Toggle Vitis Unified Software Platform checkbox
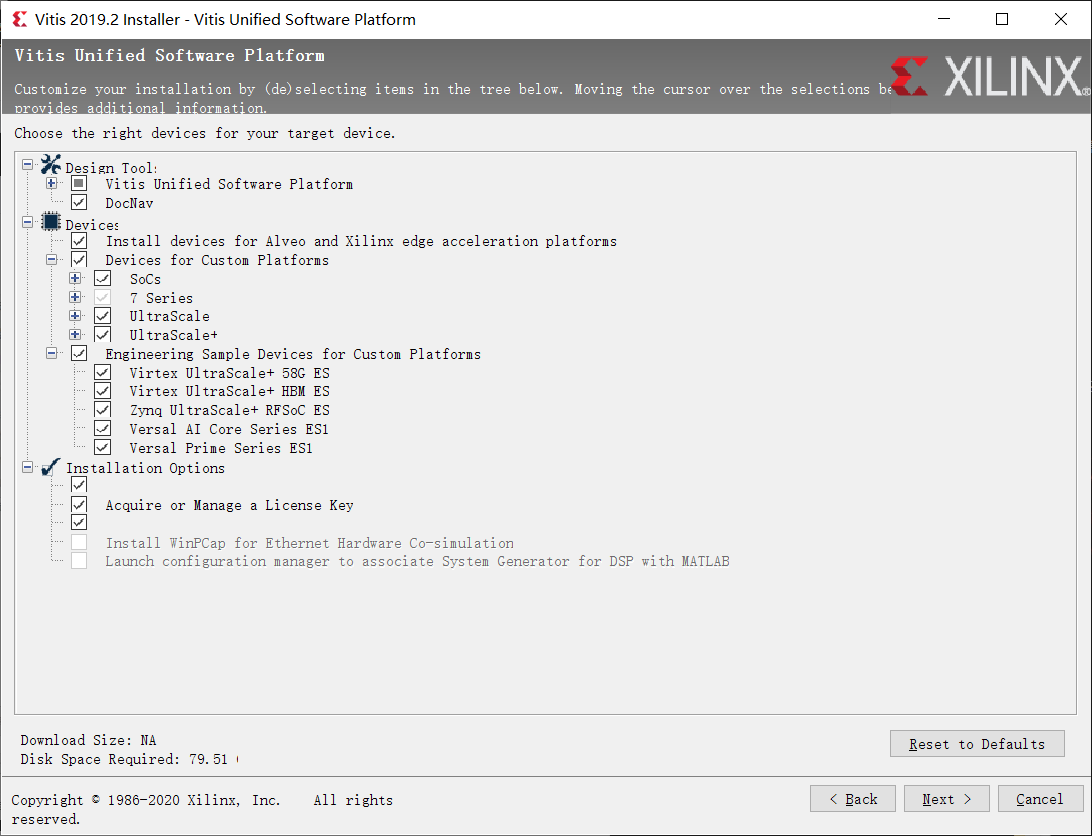This screenshot has height=836, width=1092. click(79, 183)
